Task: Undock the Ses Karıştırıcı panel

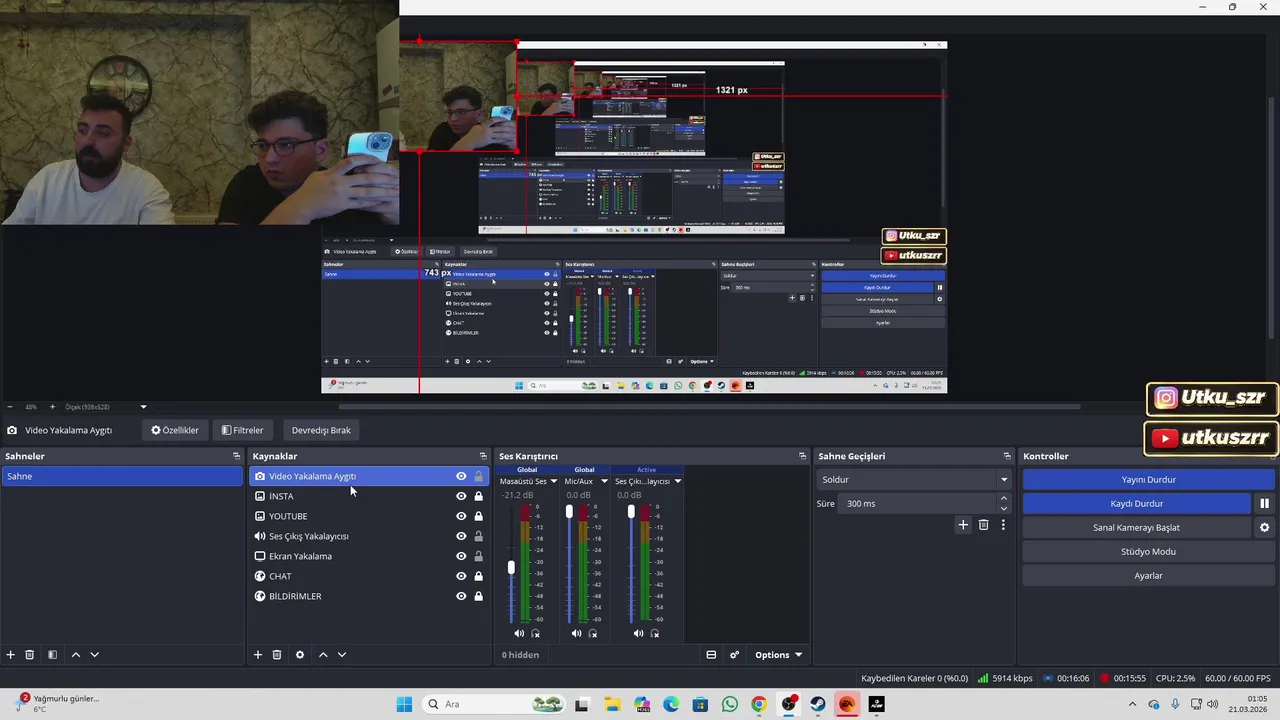Action: (x=802, y=456)
